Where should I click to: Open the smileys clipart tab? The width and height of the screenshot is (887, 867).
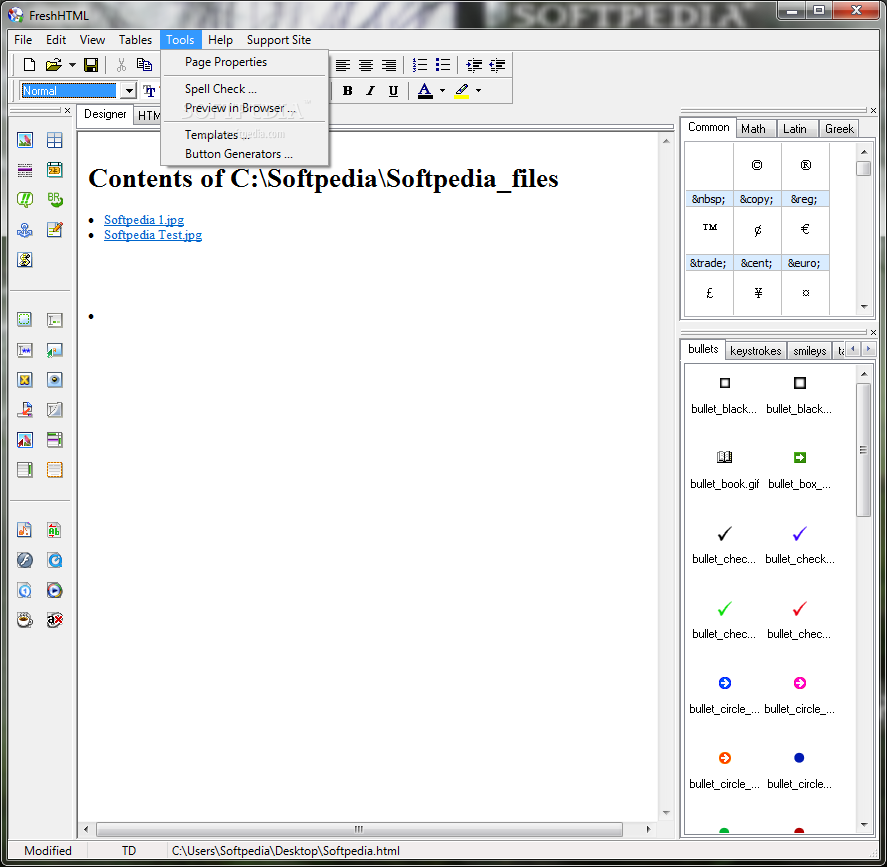pos(810,351)
